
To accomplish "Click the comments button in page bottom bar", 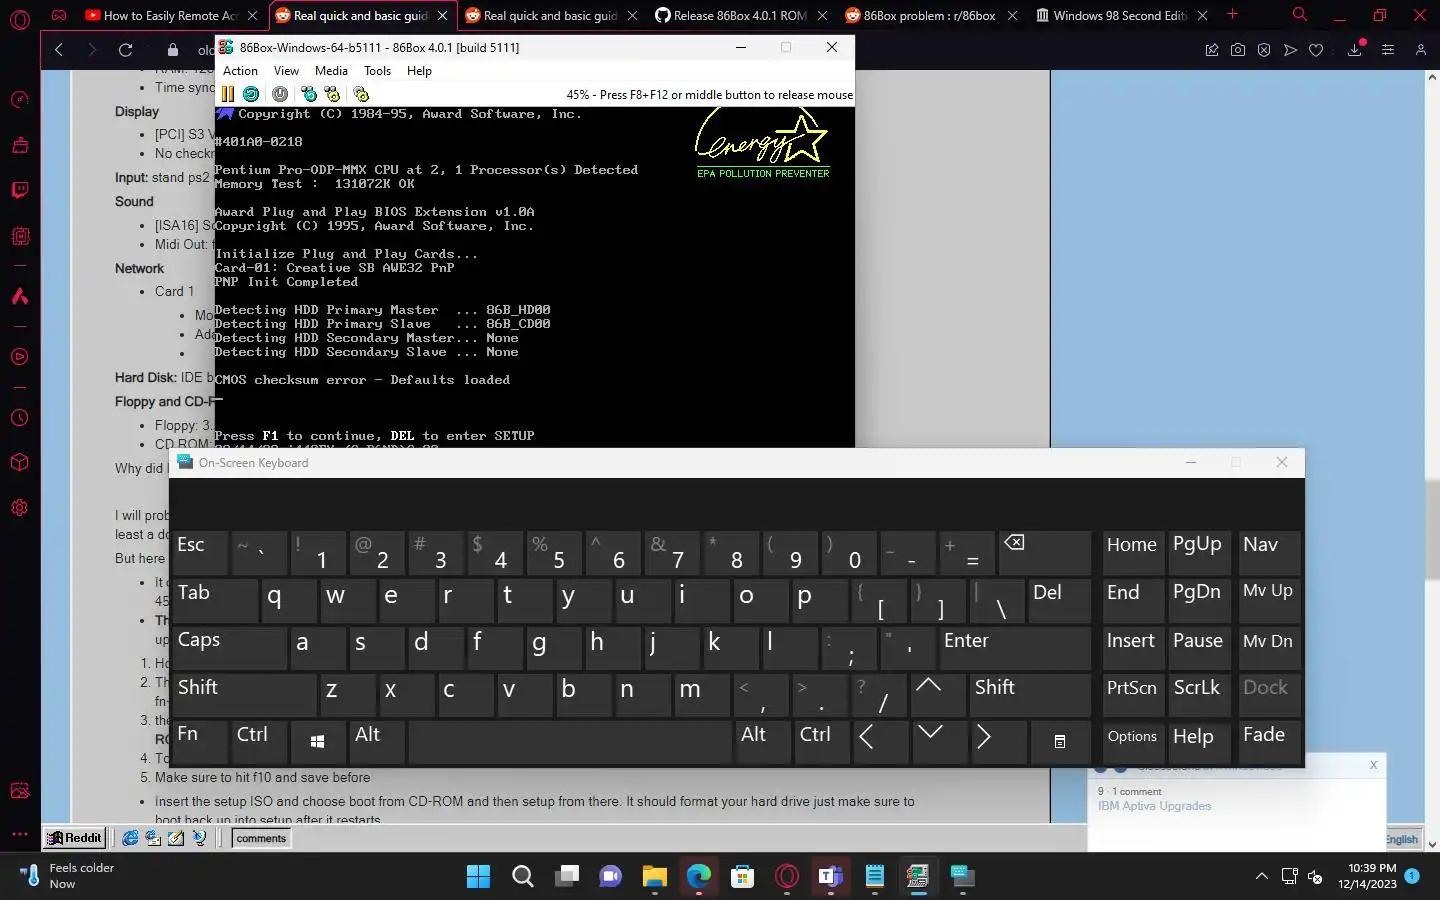I will [x=261, y=838].
